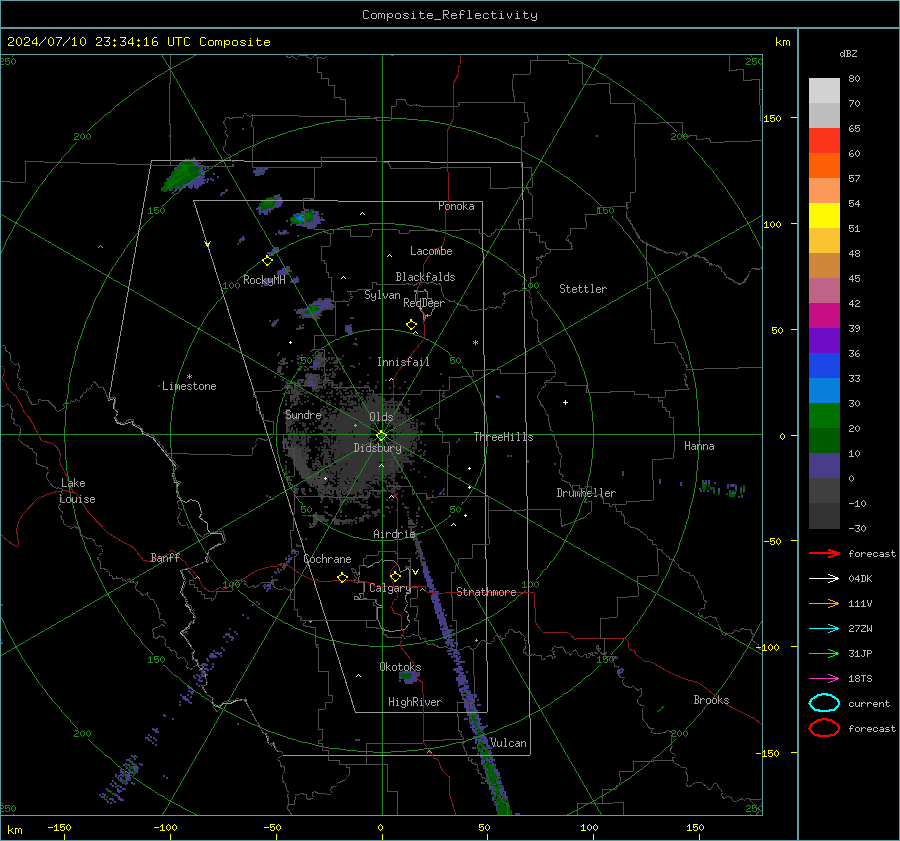Select the blue 33-36 dBZ swatch
900x841 pixels.
click(824, 366)
